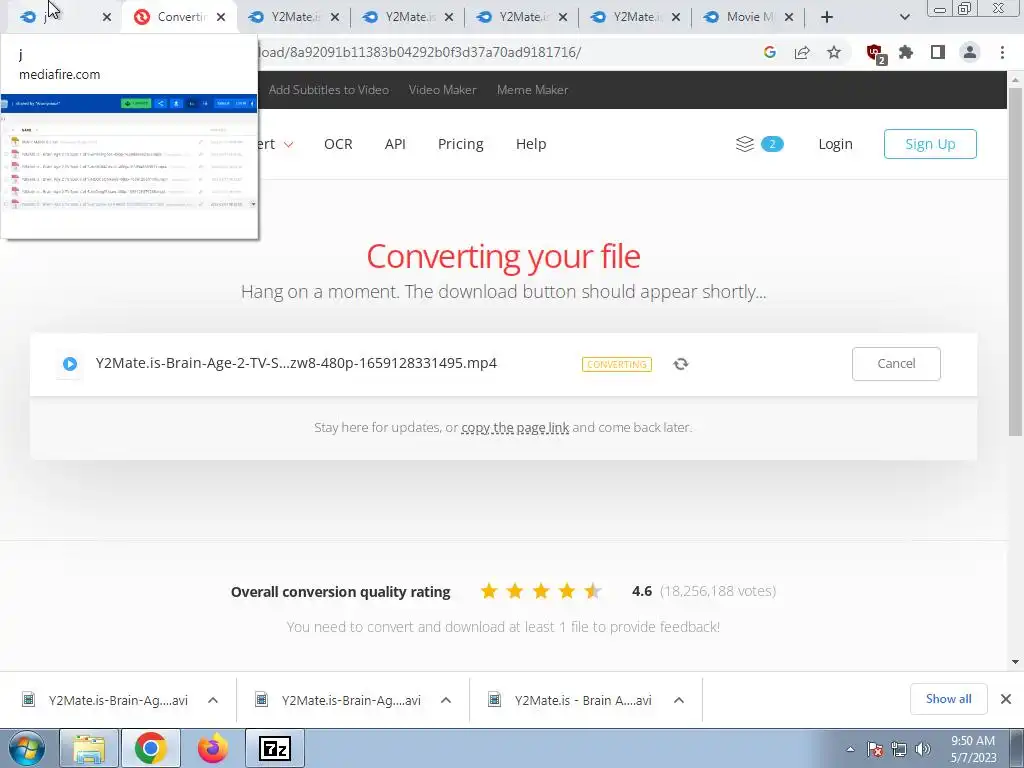This screenshot has width=1024, height=768.
Task: Close the Movie M tab
Action: point(789,17)
